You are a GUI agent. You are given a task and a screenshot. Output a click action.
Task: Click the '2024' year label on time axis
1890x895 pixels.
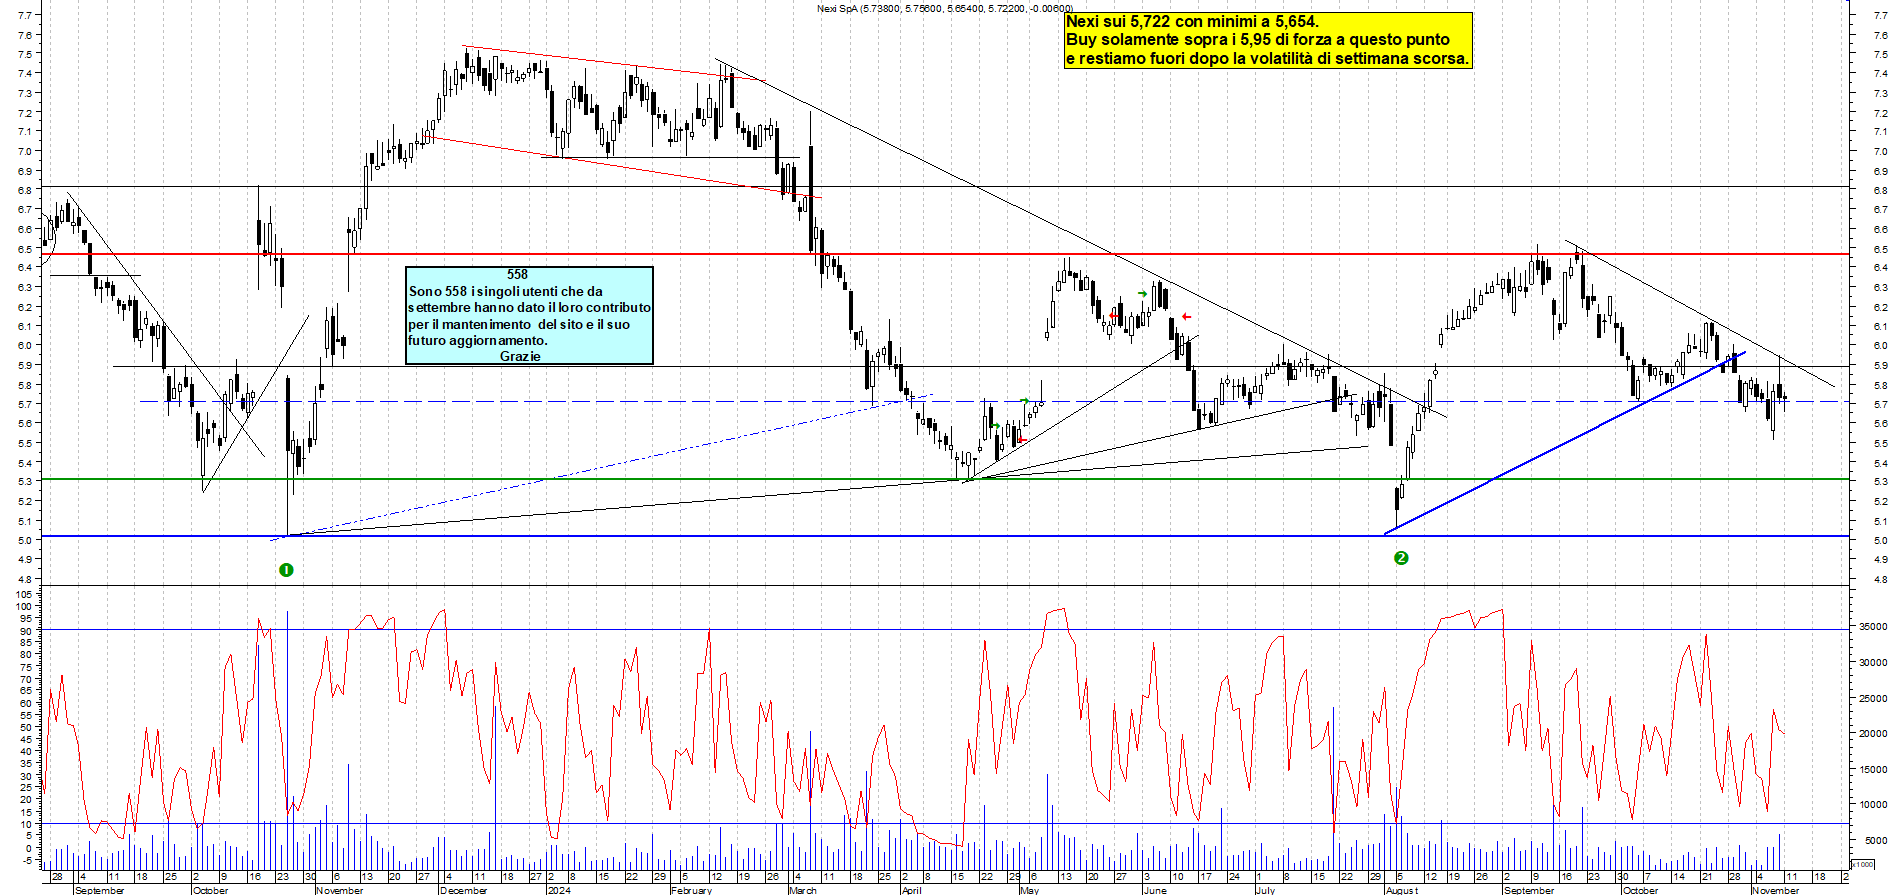click(x=559, y=890)
